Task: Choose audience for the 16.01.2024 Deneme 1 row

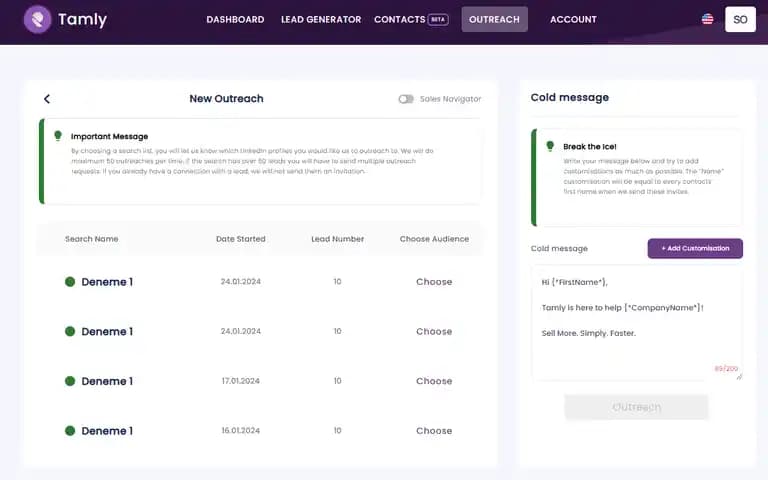Action: 434,431
